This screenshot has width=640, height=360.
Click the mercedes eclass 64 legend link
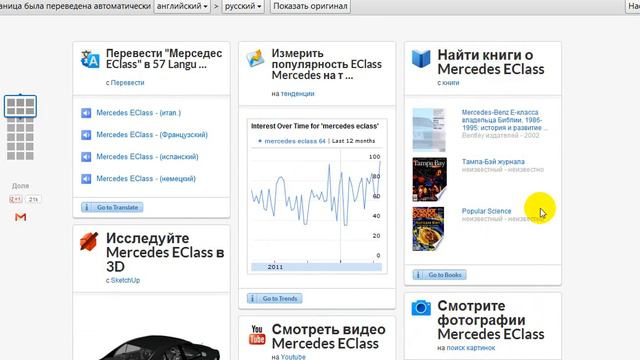[295, 141]
